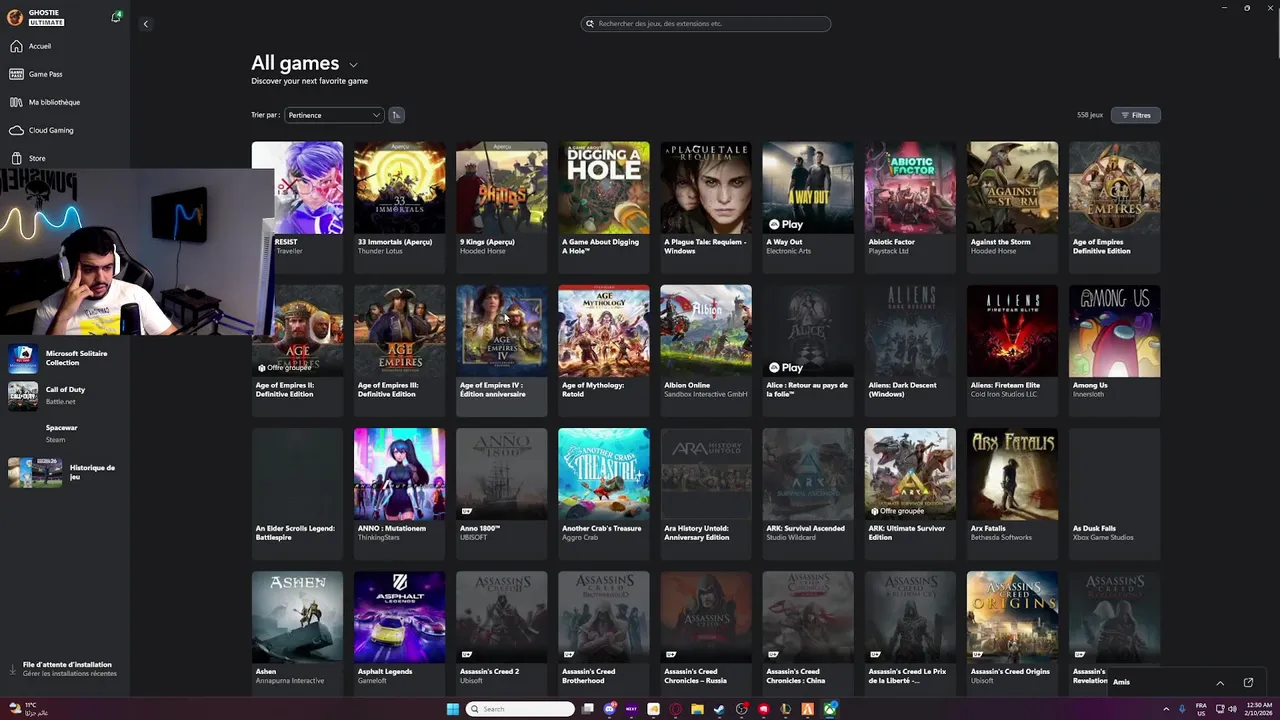Viewport: 1280px width, 720px height.
Task: Pop out the Amis friends window
Action: point(1248,682)
